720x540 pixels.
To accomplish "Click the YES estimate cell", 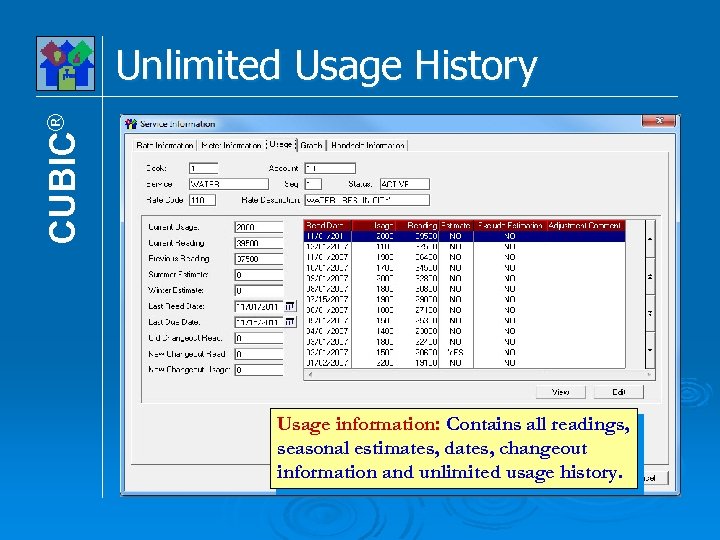I will click(455, 352).
